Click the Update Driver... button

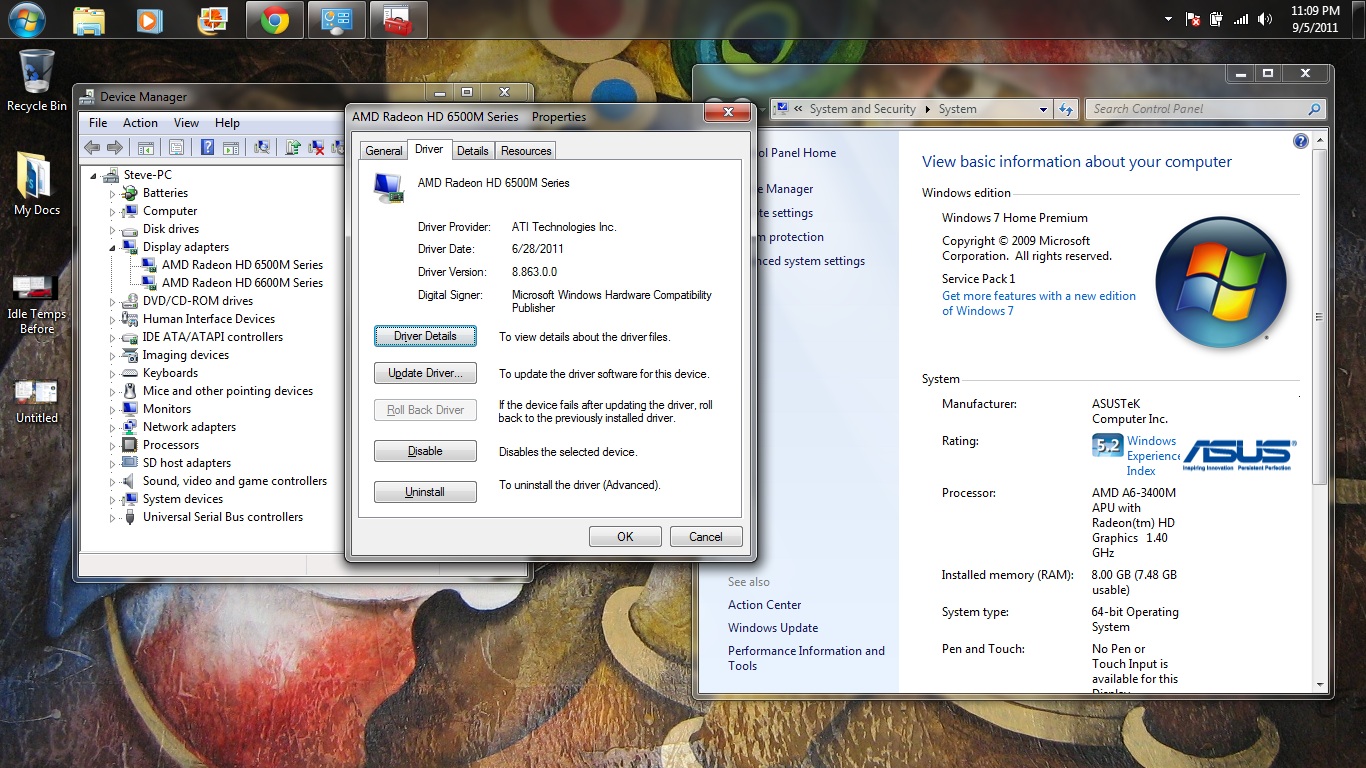pos(425,373)
